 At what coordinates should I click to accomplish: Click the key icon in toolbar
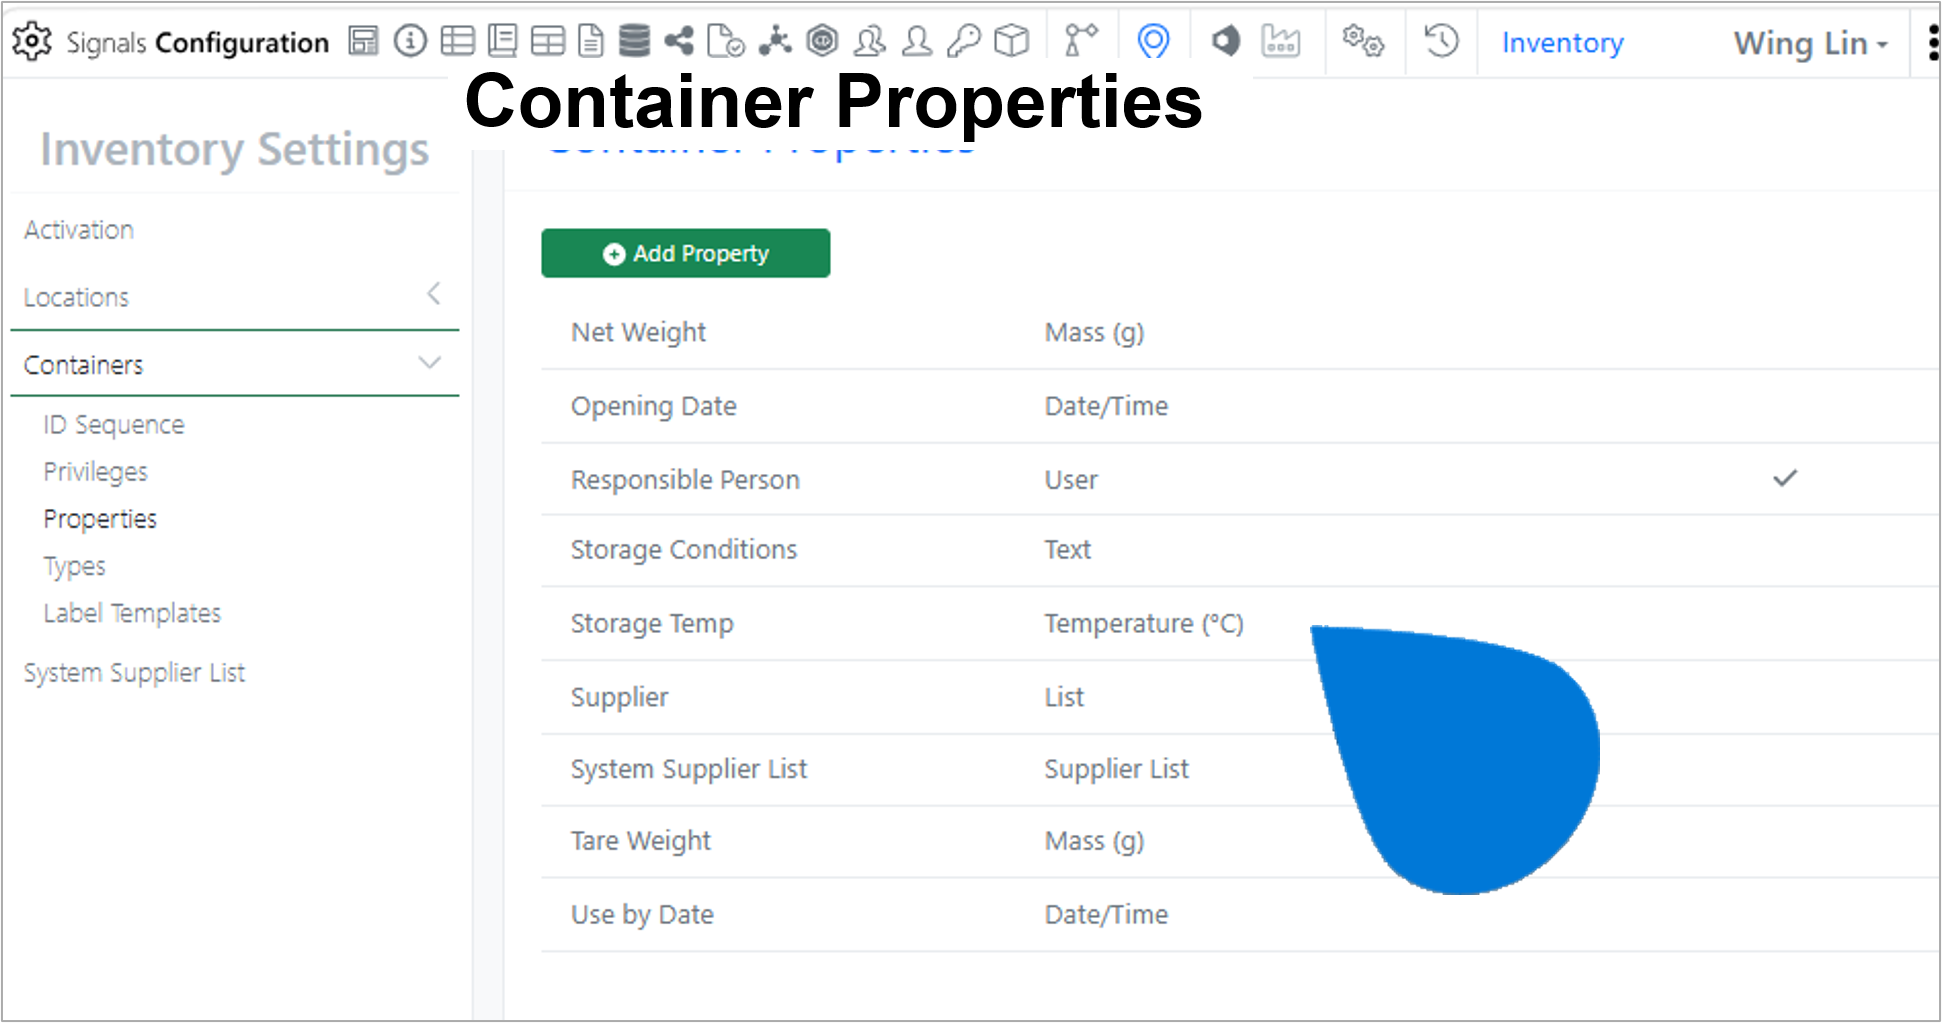click(964, 41)
